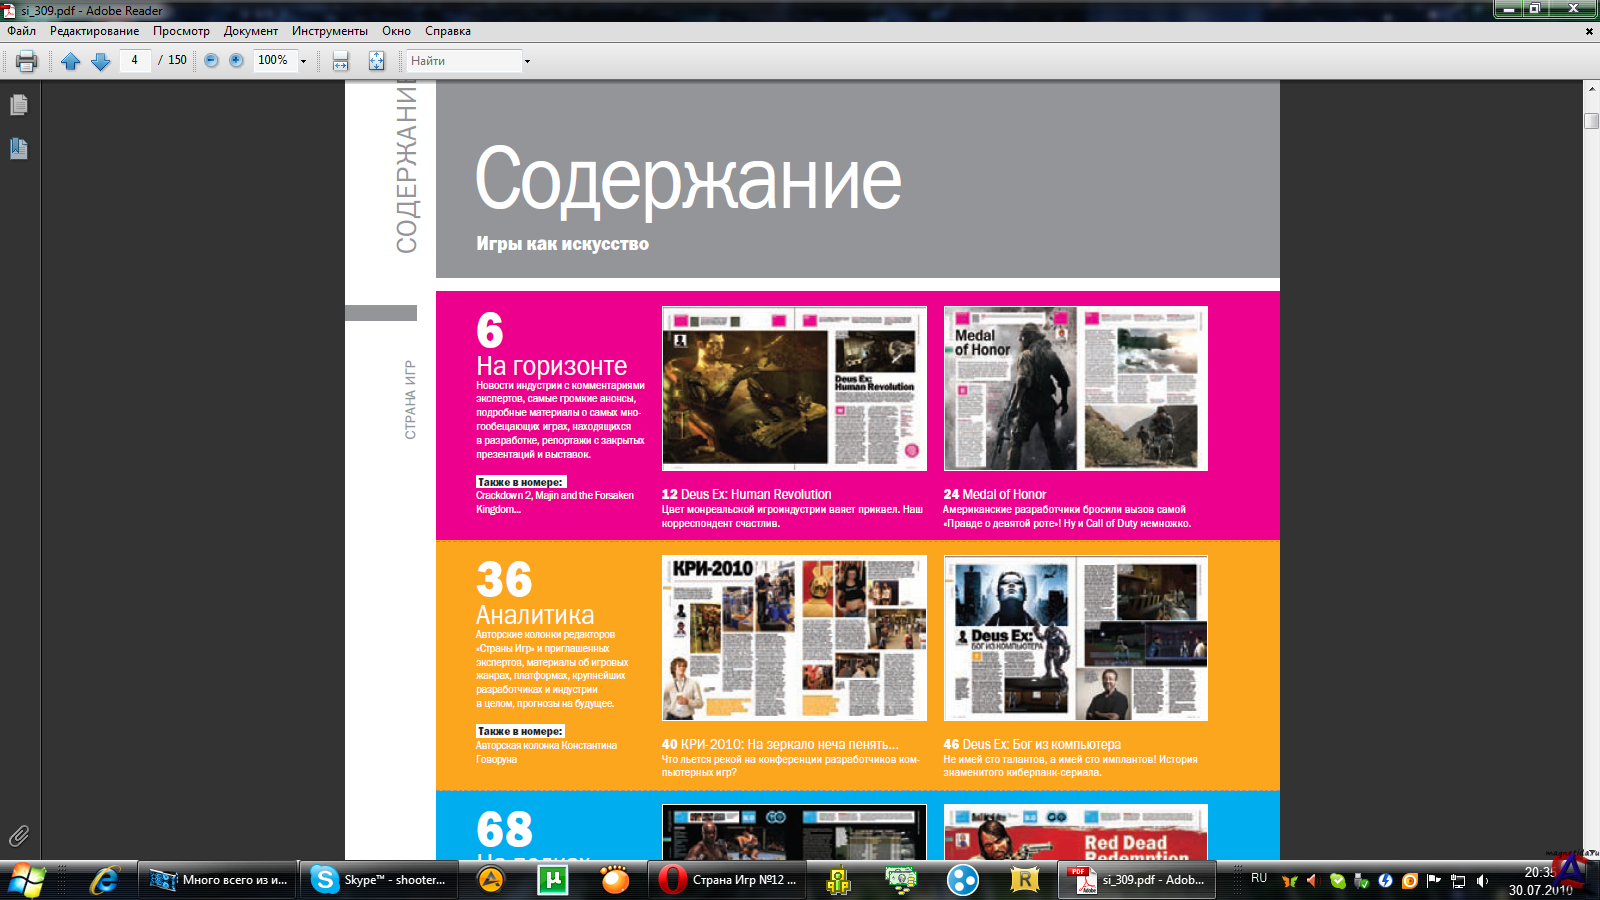Click the large section number 36
The image size is (1600, 900).
point(504,580)
